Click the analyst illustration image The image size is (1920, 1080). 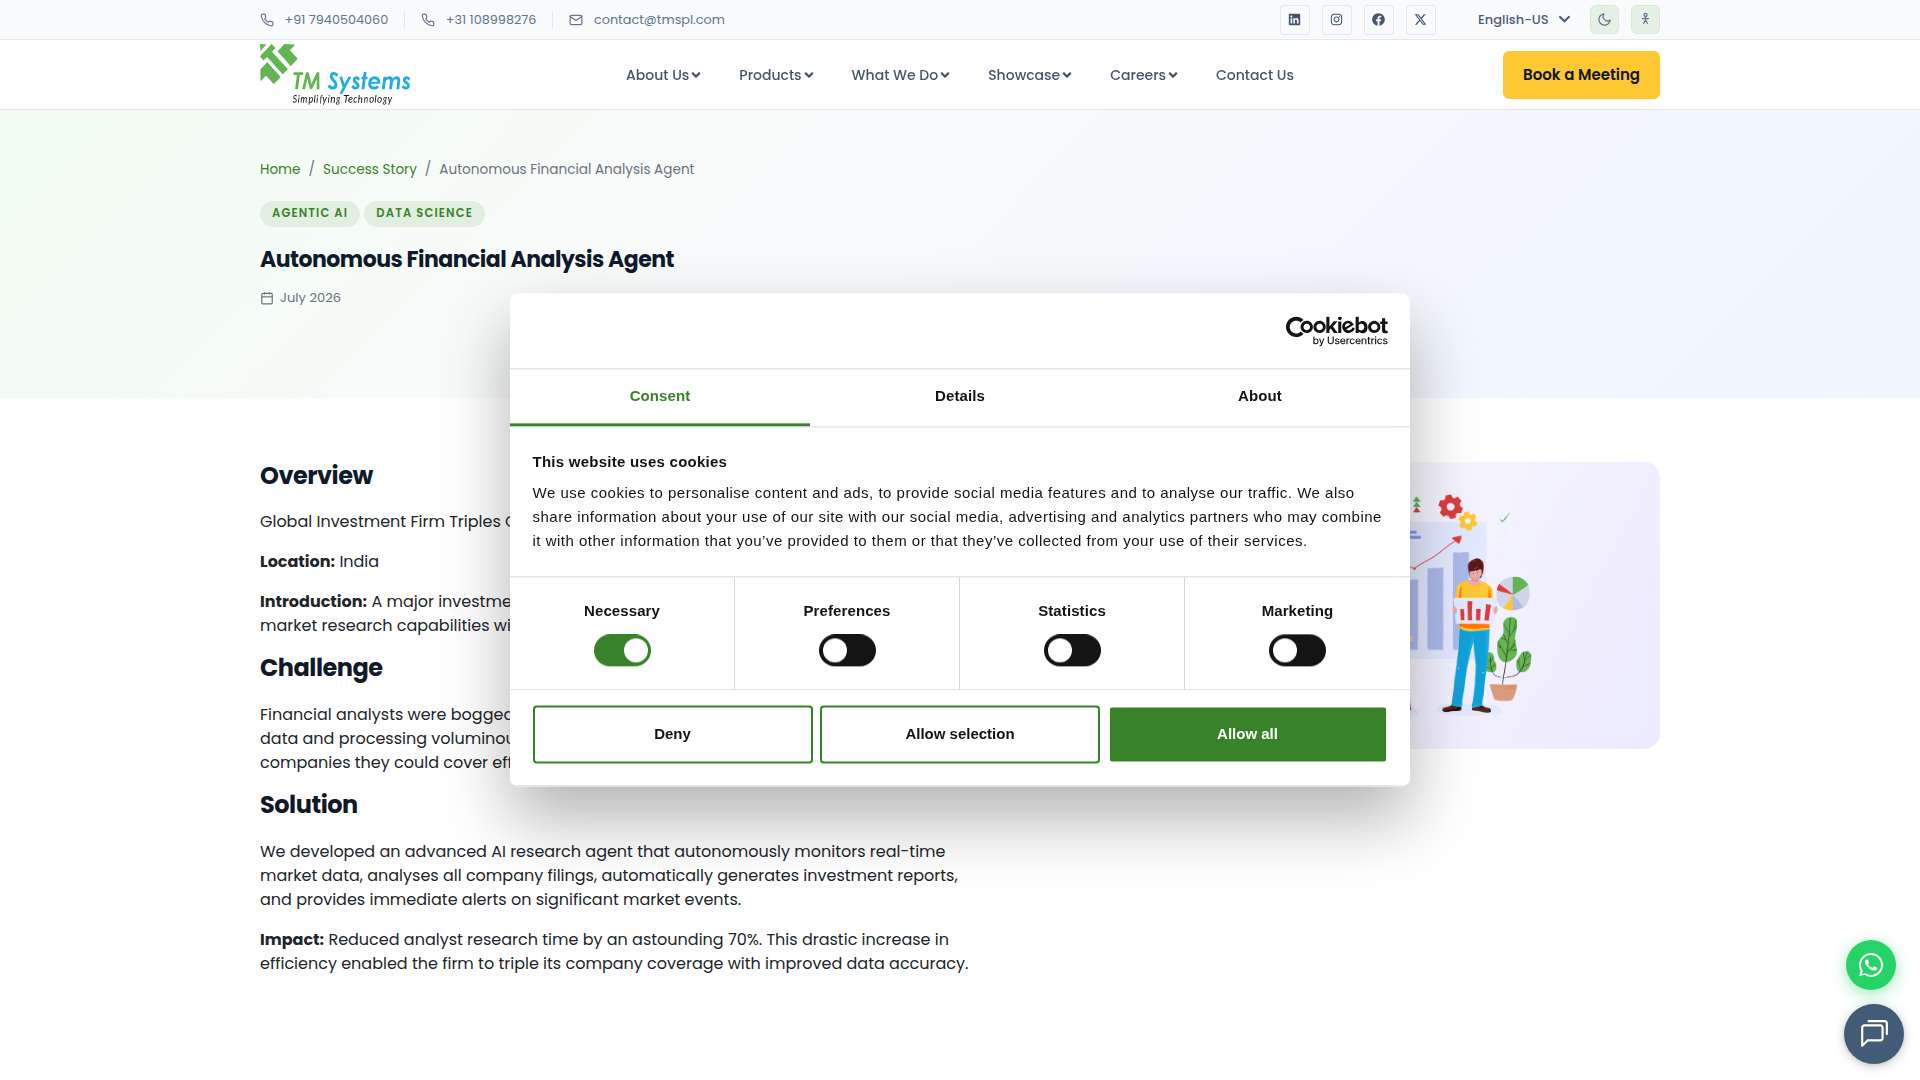click(1535, 605)
